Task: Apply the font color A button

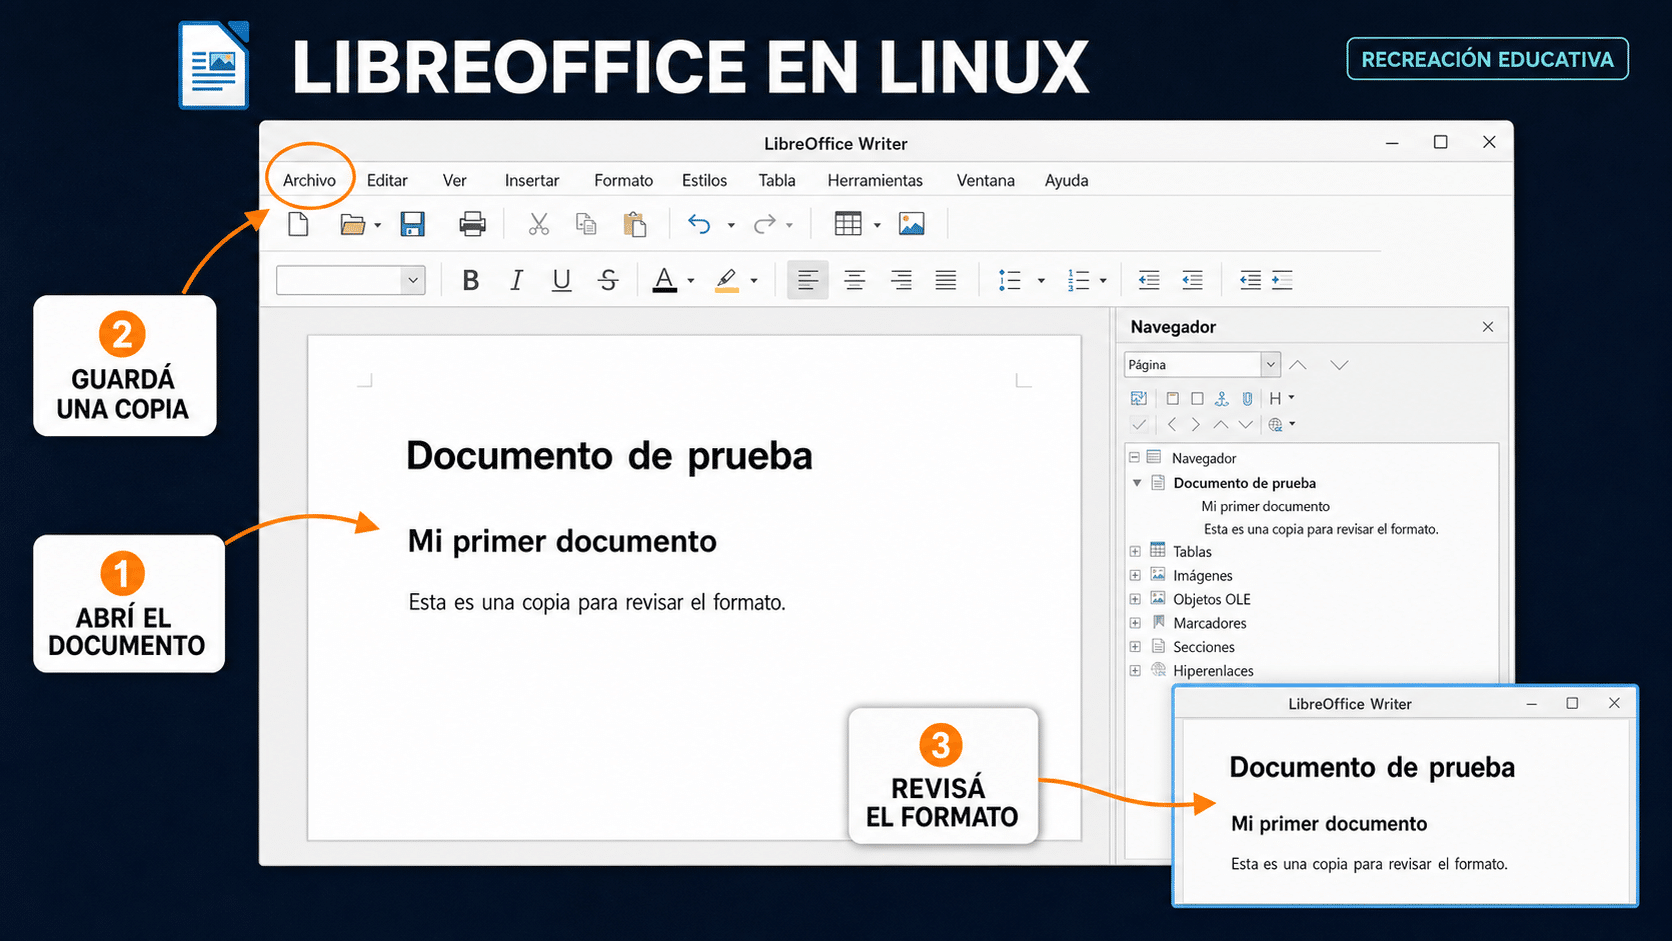Action: (665, 281)
